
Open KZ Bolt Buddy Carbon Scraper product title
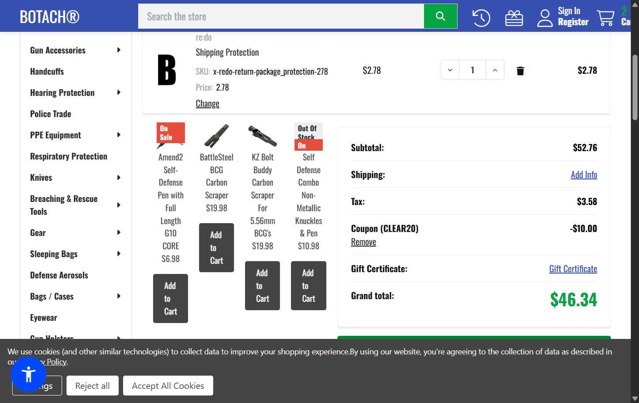(262, 195)
